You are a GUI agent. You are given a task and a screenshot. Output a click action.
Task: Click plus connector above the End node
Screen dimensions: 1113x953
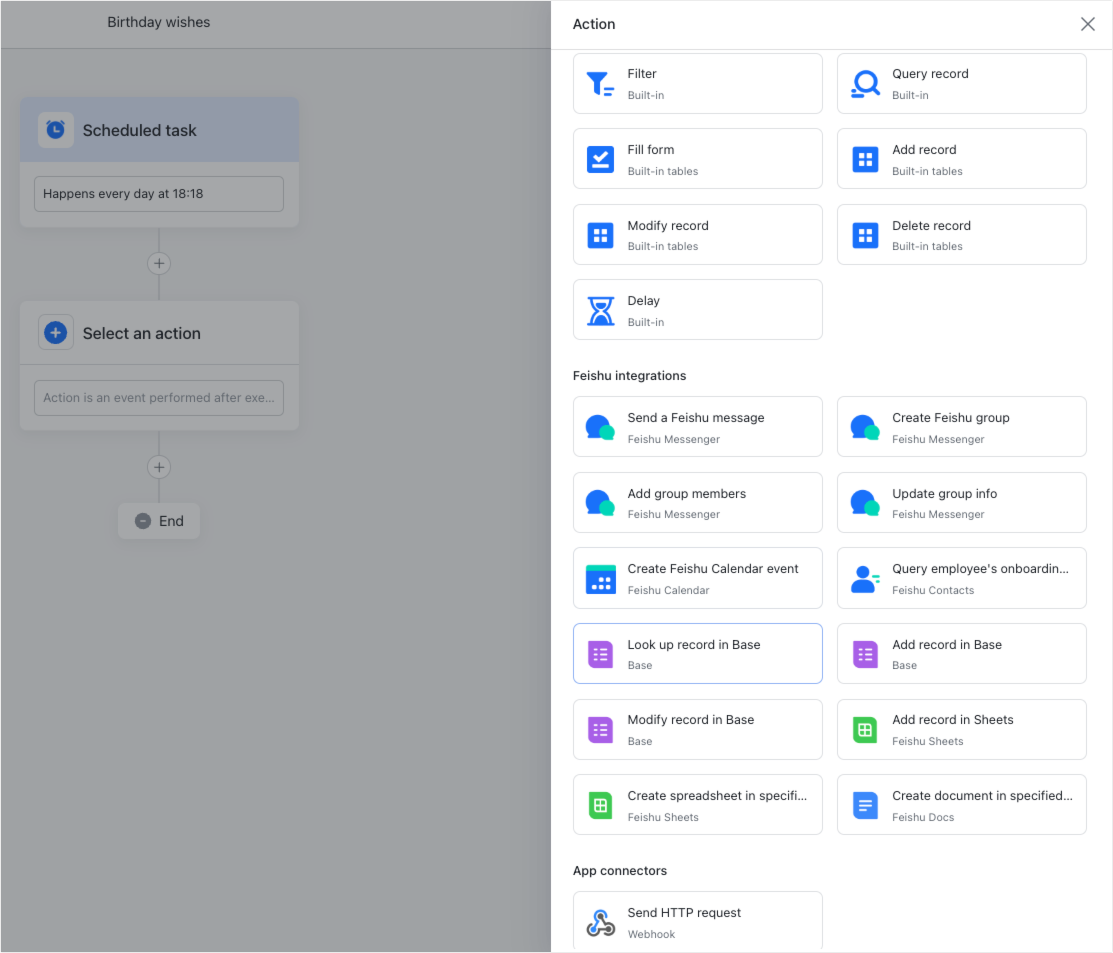coord(159,467)
